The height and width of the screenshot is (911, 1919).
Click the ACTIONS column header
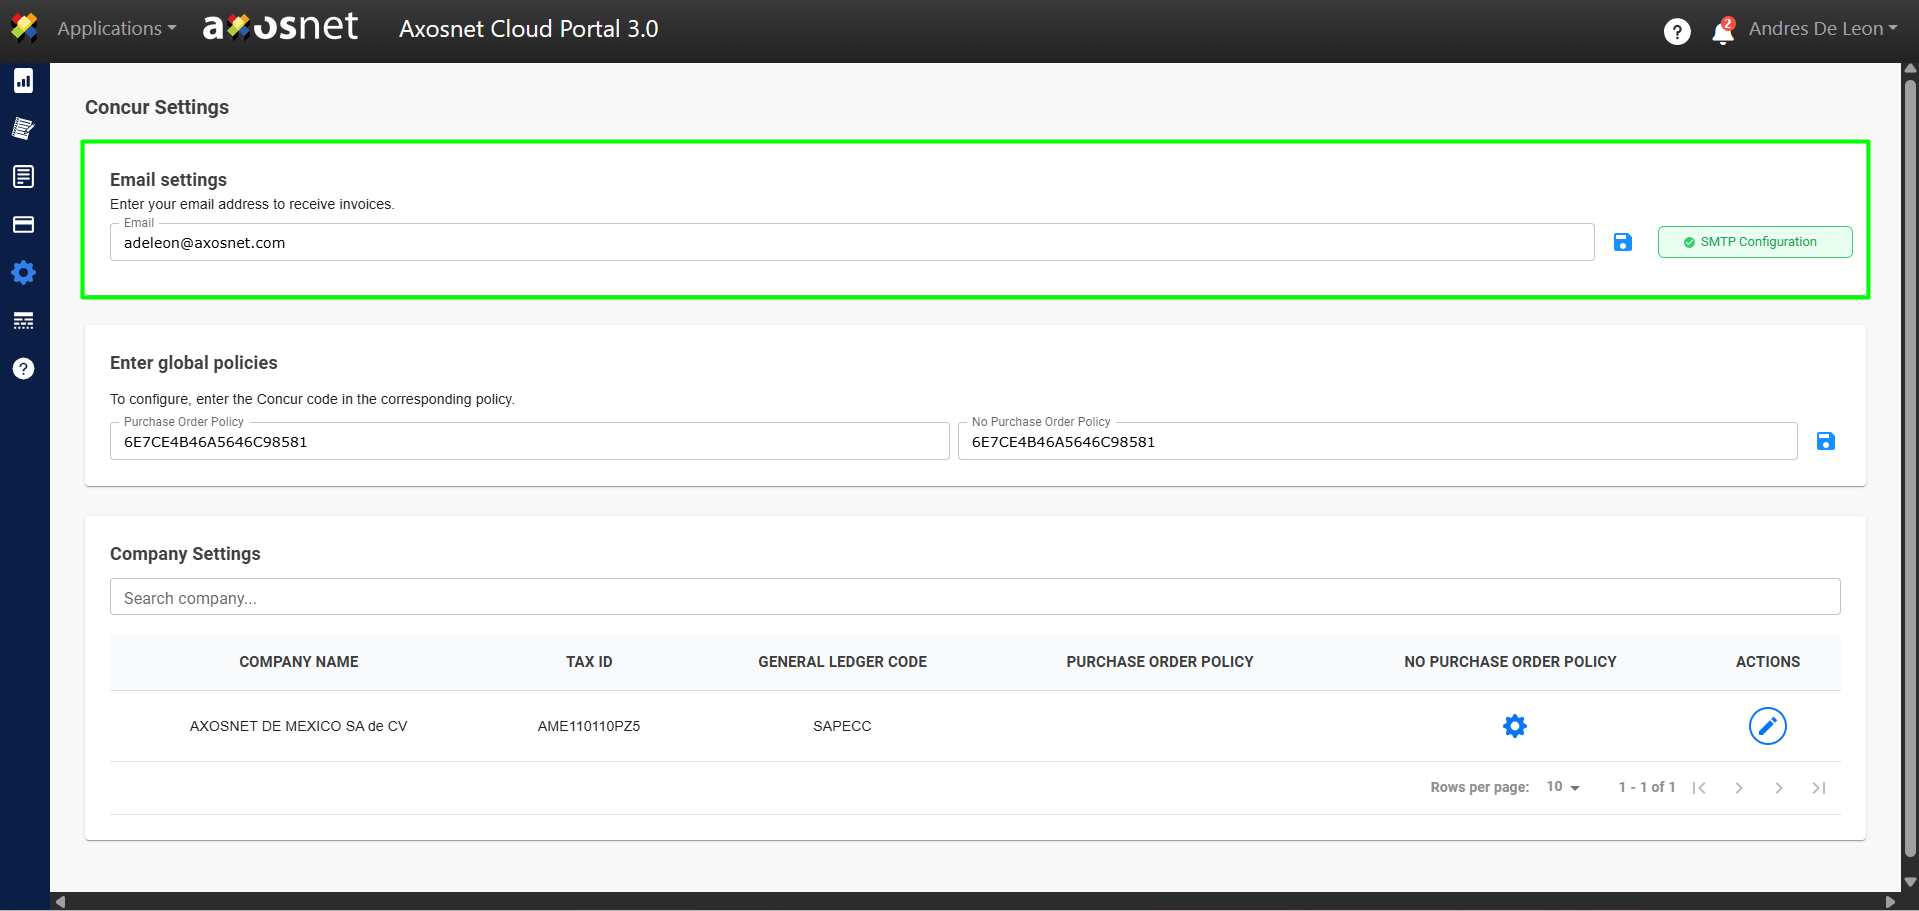pyautogui.click(x=1768, y=662)
